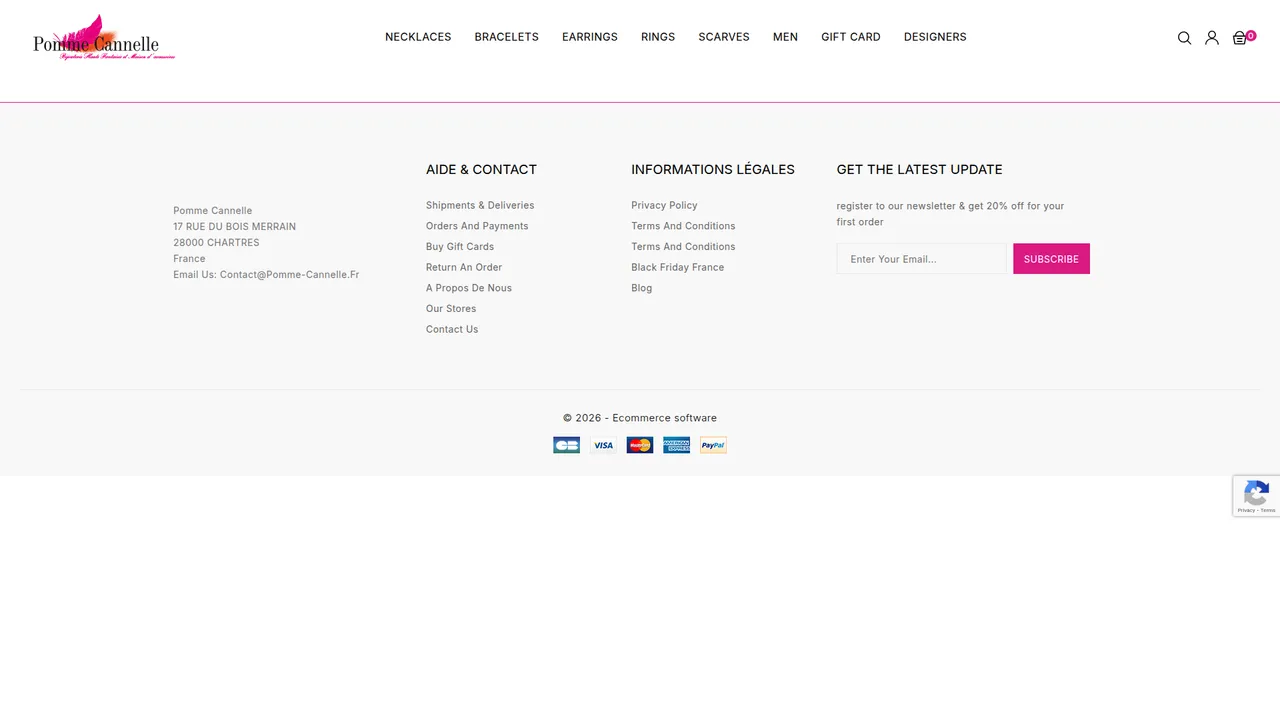Image resolution: width=1280 pixels, height=720 pixels.
Task: Open A Propos De Nous link
Action: coord(469,288)
